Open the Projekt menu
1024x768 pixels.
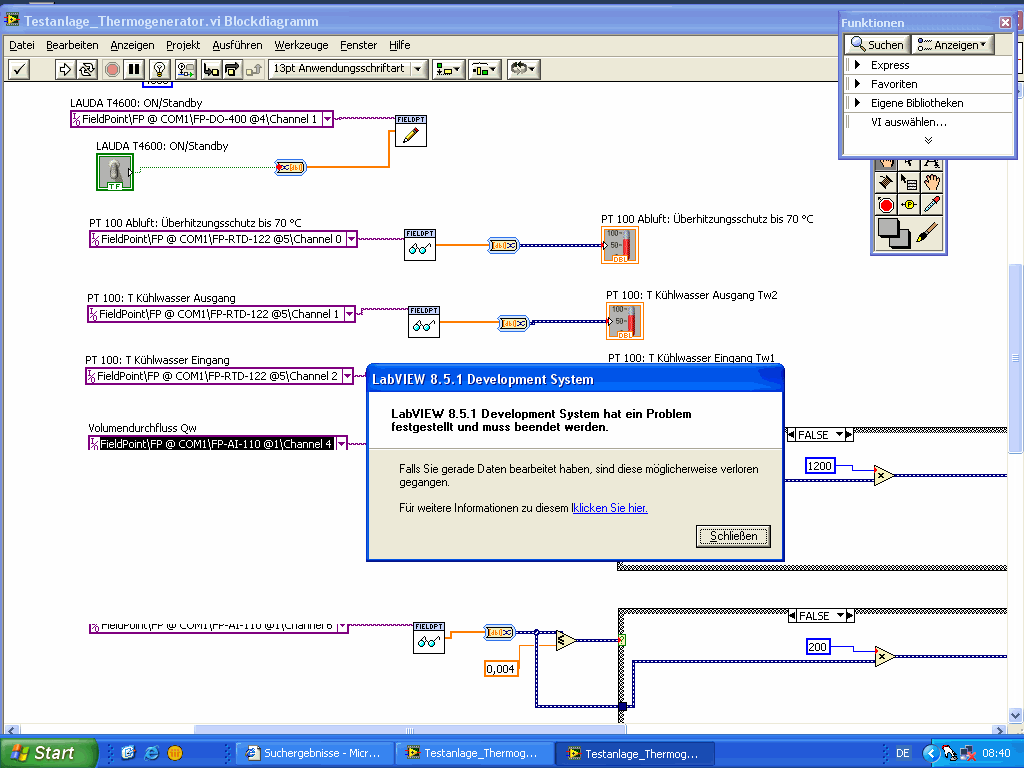point(183,45)
